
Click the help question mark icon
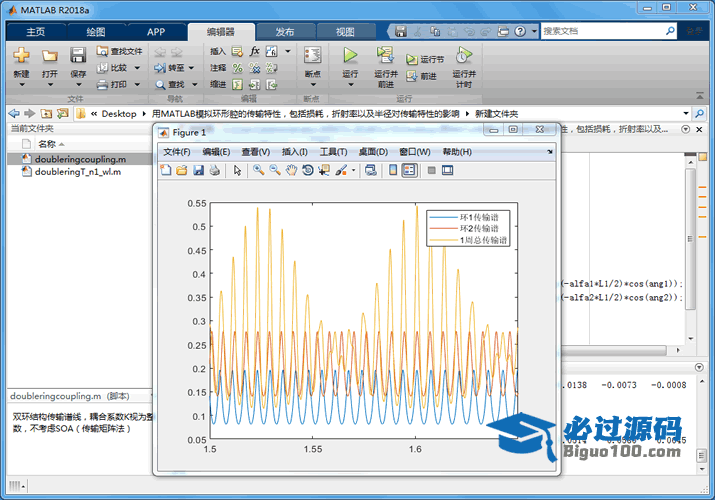[520, 31]
